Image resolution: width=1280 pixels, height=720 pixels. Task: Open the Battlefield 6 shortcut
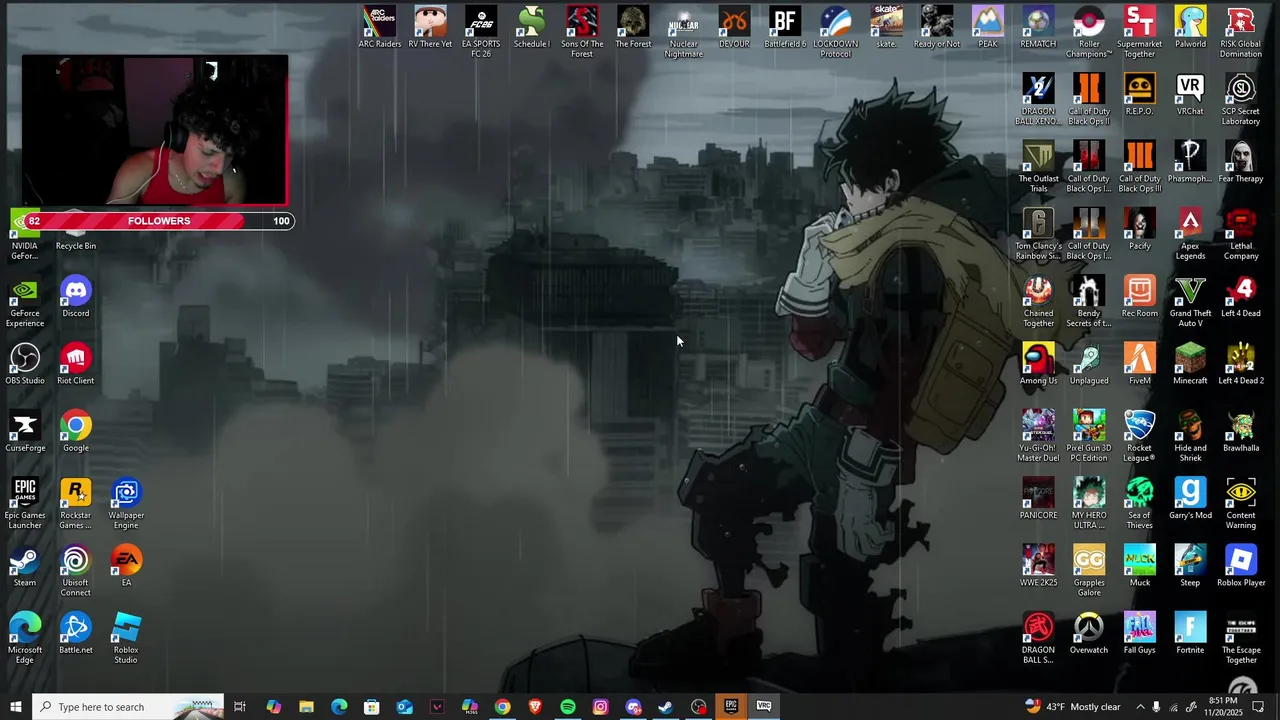785,28
